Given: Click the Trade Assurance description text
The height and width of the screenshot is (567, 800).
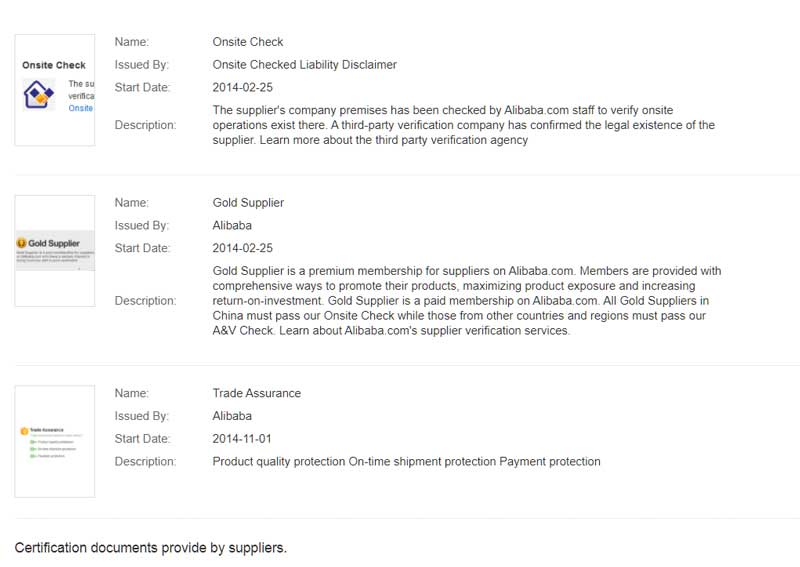Looking at the screenshot, I should coord(406,462).
